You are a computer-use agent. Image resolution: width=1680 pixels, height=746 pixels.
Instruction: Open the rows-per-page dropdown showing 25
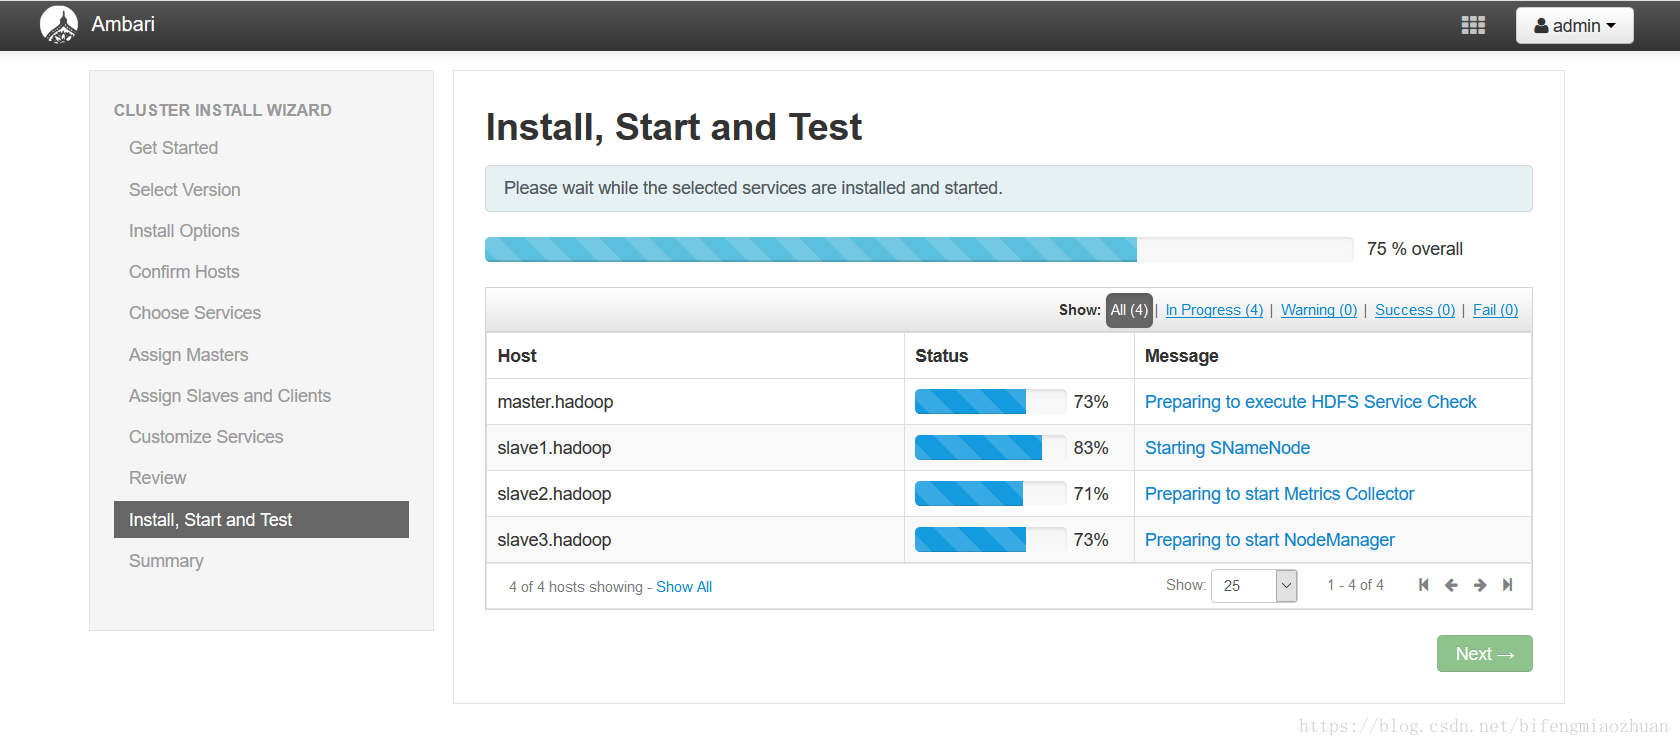pyautogui.click(x=1254, y=586)
